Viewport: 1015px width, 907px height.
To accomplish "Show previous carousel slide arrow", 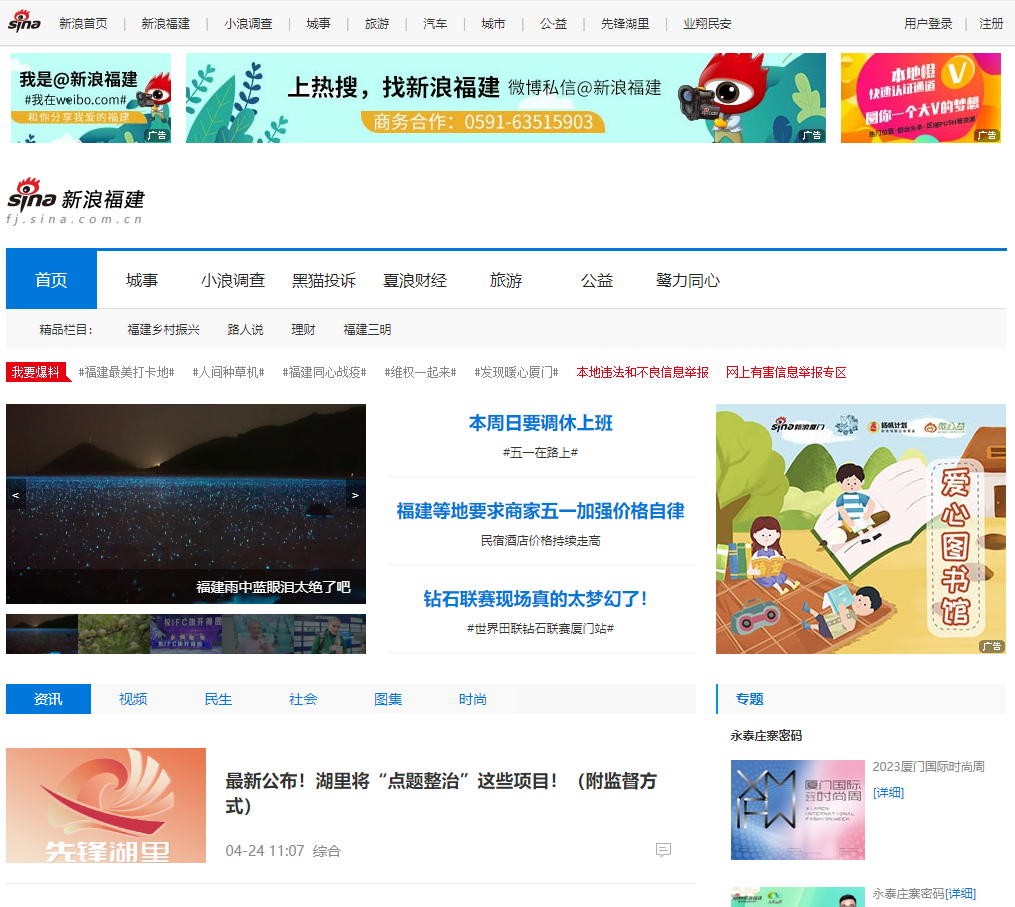I will tap(16, 495).
